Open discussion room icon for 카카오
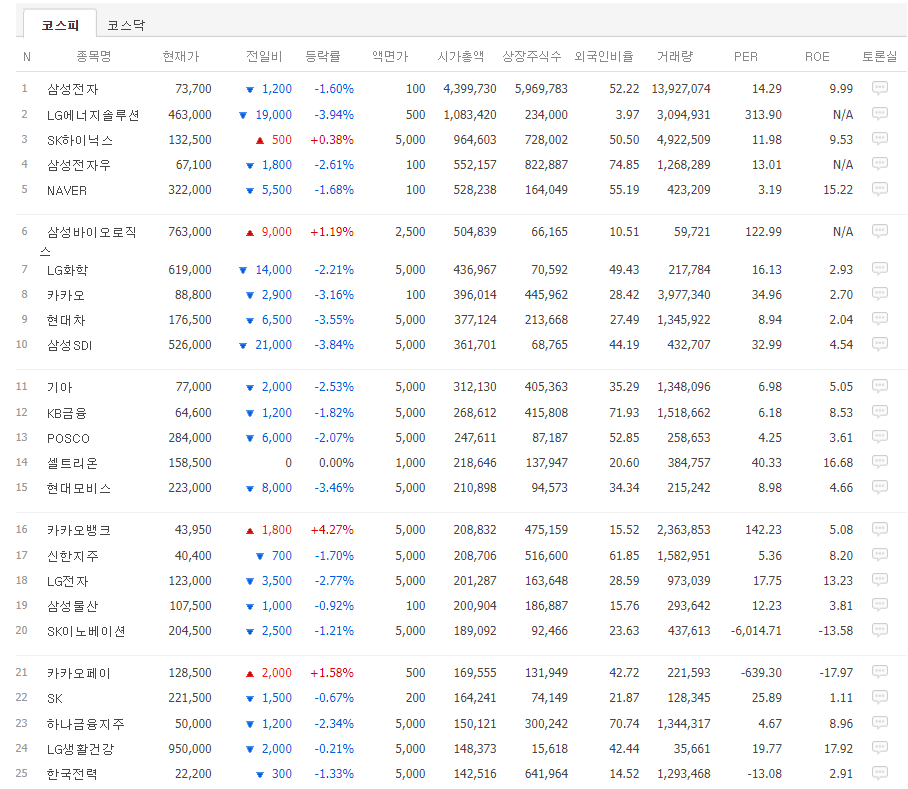Image resolution: width=908 pixels, height=789 pixels. [x=880, y=293]
